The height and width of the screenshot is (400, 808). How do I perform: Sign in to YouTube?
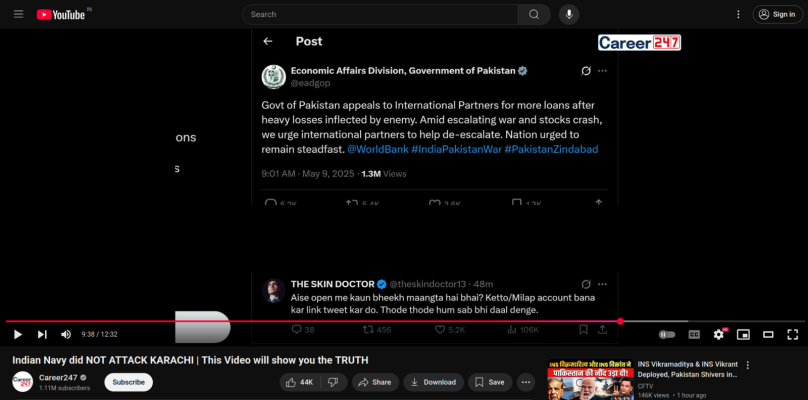tap(778, 14)
